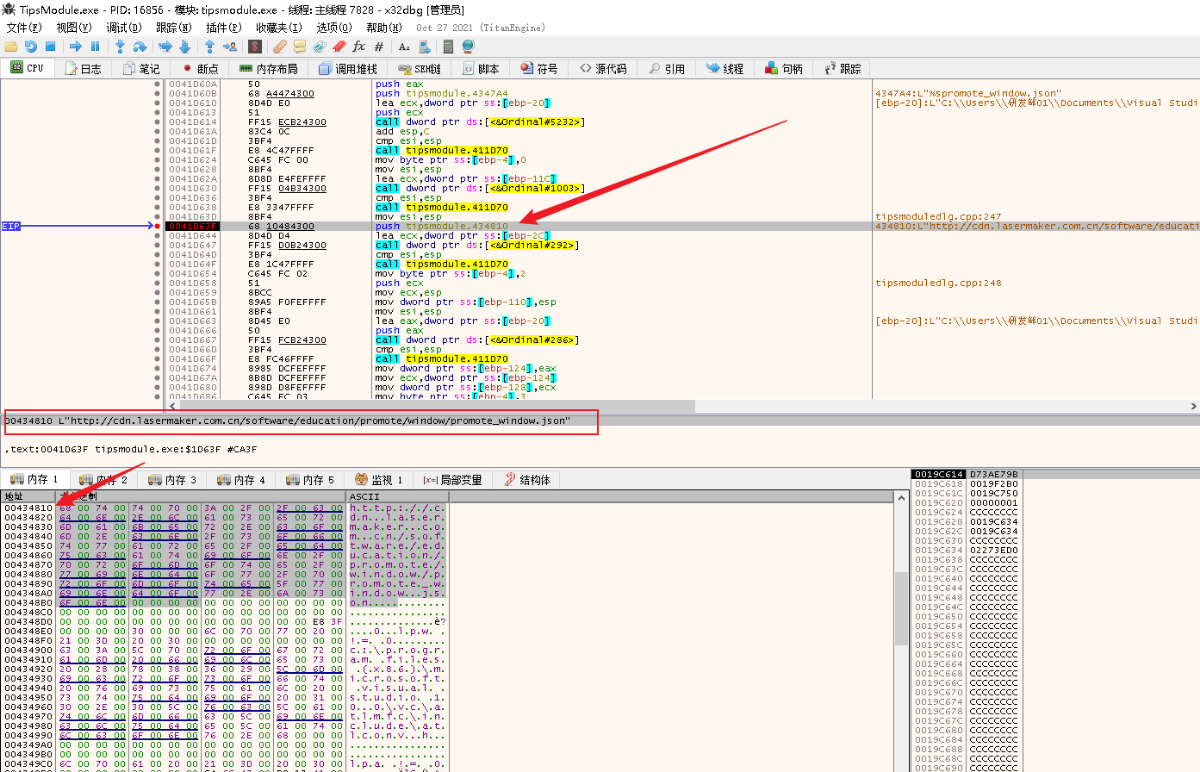This screenshot has height=772, width=1200.
Task: Switch to the 调用堆栈 tab
Action: tap(347, 68)
